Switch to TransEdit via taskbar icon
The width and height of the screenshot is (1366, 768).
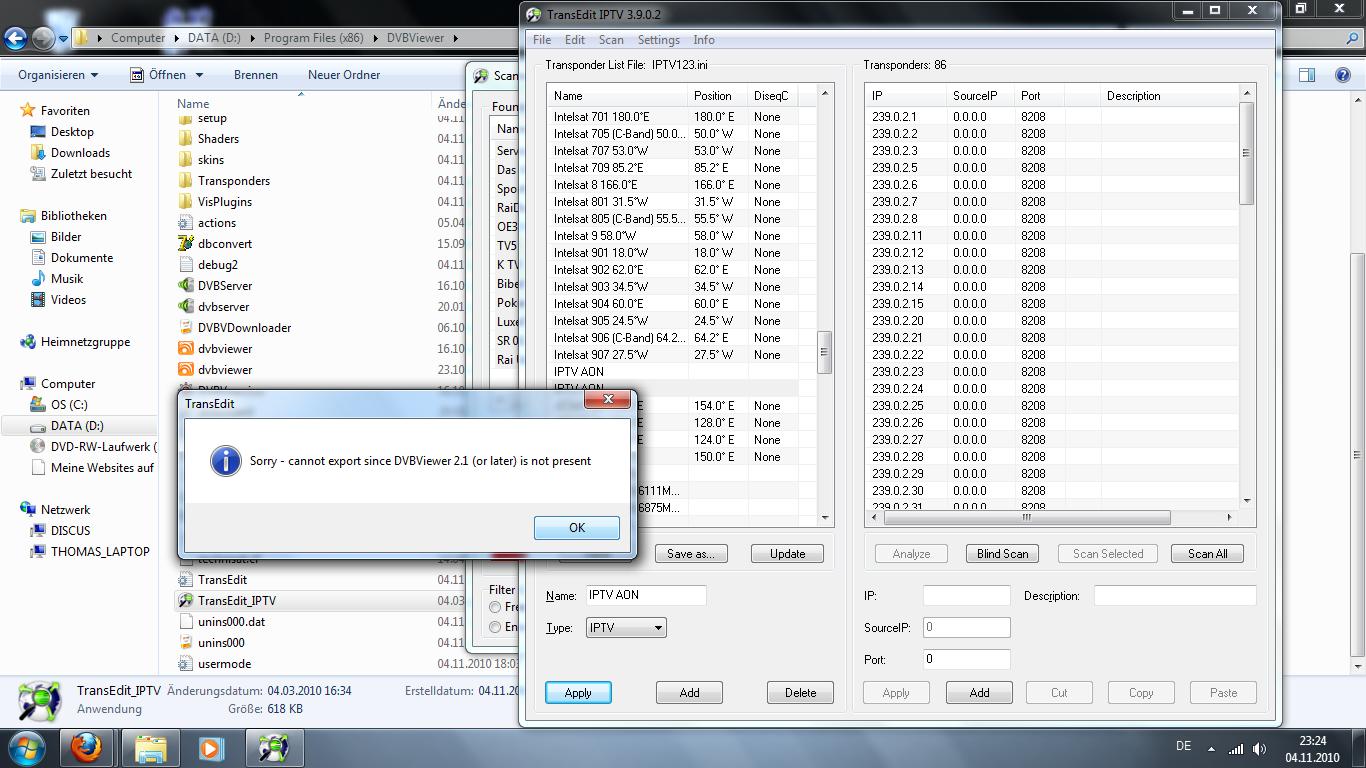point(273,748)
